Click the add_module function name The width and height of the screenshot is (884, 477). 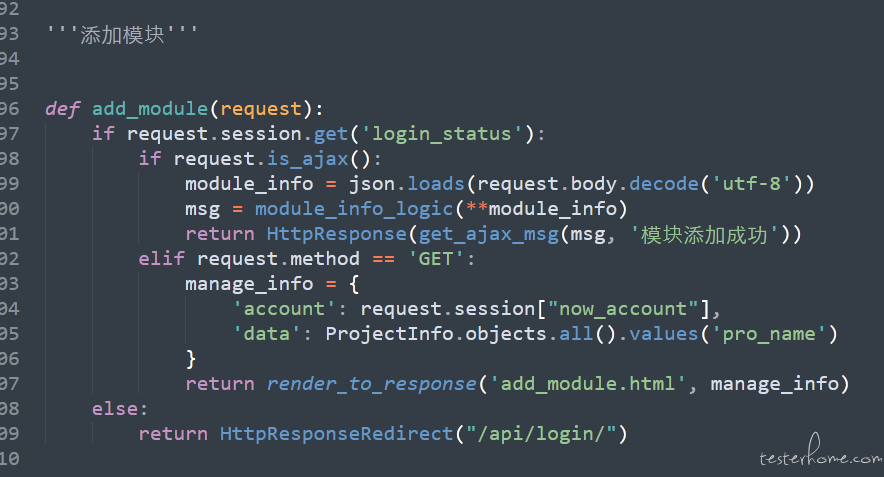click(150, 109)
